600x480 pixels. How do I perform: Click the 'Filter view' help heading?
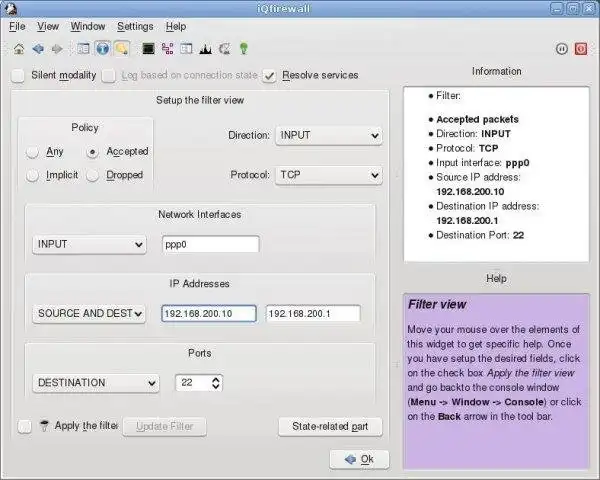[x=437, y=305]
